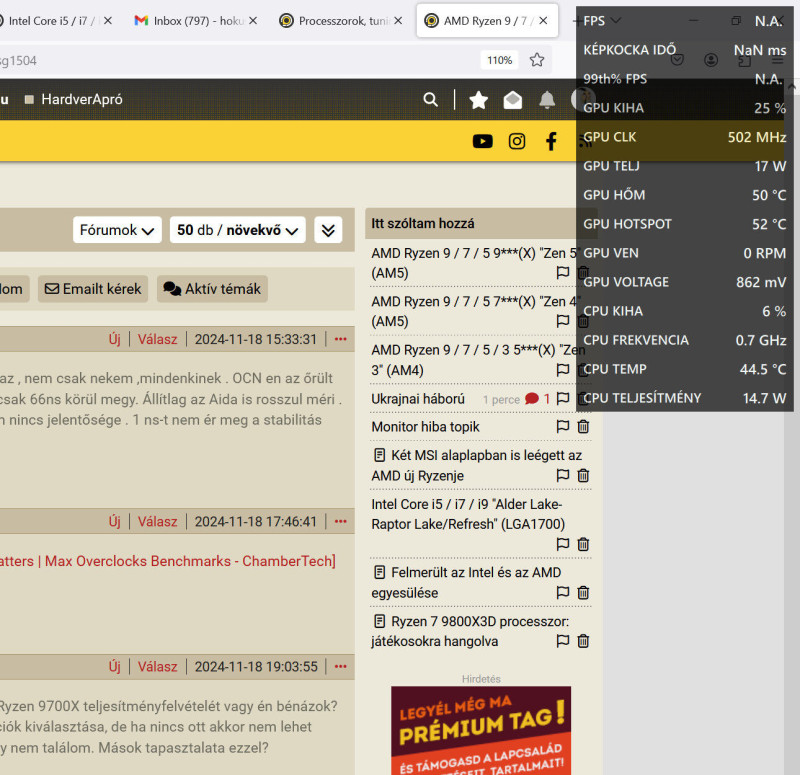Open options menu of 15:33:31 post
Screen dimensions: 800x775
341,339
